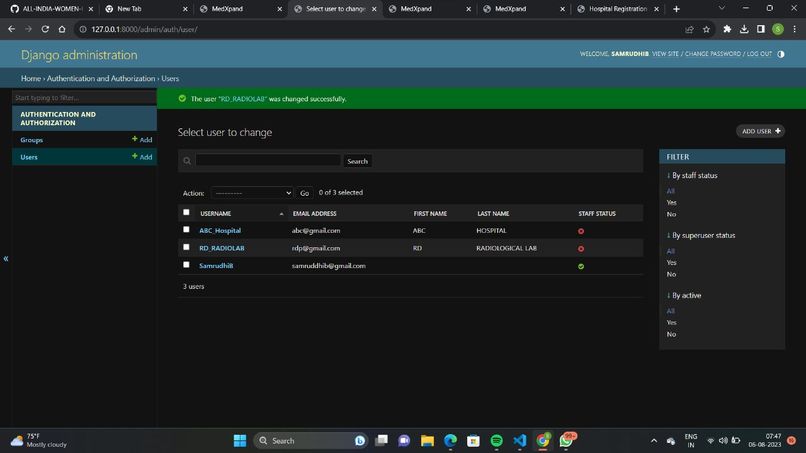The height and width of the screenshot is (453, 806).
Task: Collapse the By superuser status filter
Action: tap(701, 235)
